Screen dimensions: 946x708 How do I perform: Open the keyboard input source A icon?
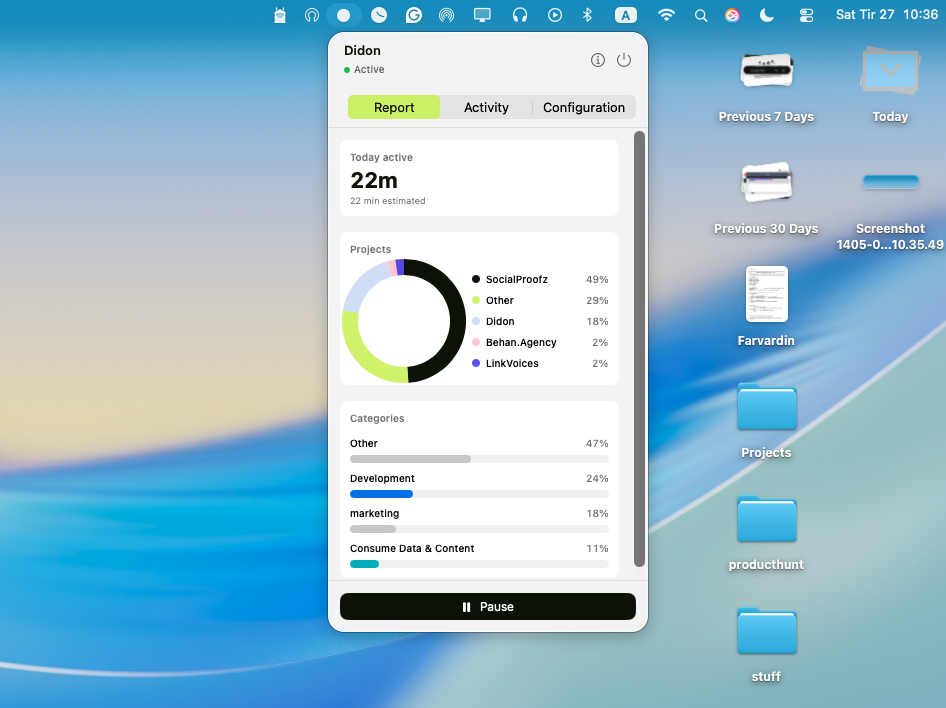626,16
